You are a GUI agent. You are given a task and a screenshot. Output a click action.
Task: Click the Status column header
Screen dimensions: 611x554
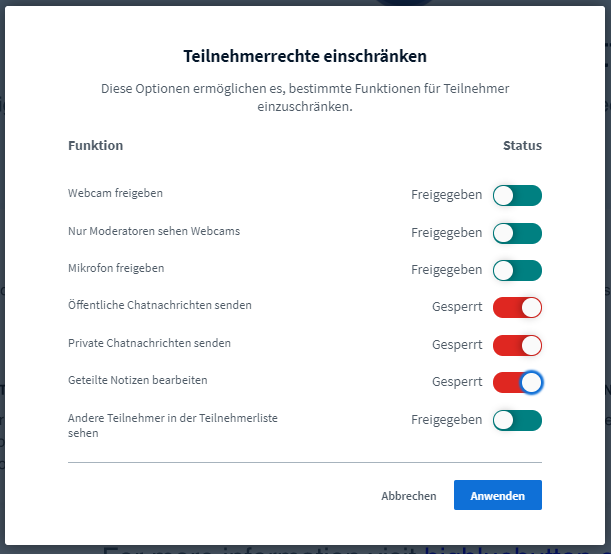coord(522,146)
